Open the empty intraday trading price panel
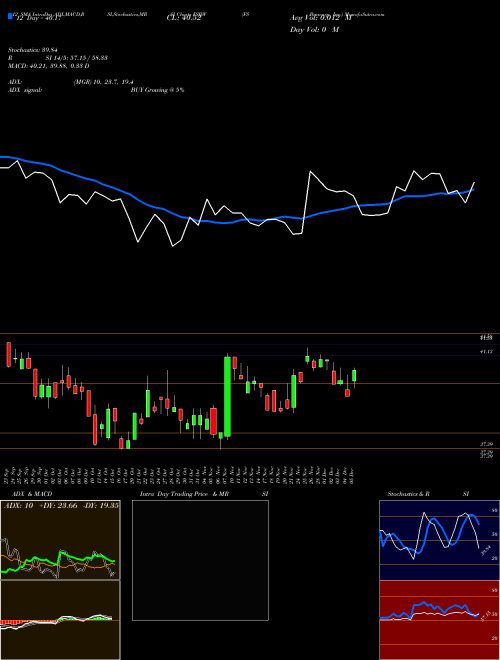 (x=200, y=560)
